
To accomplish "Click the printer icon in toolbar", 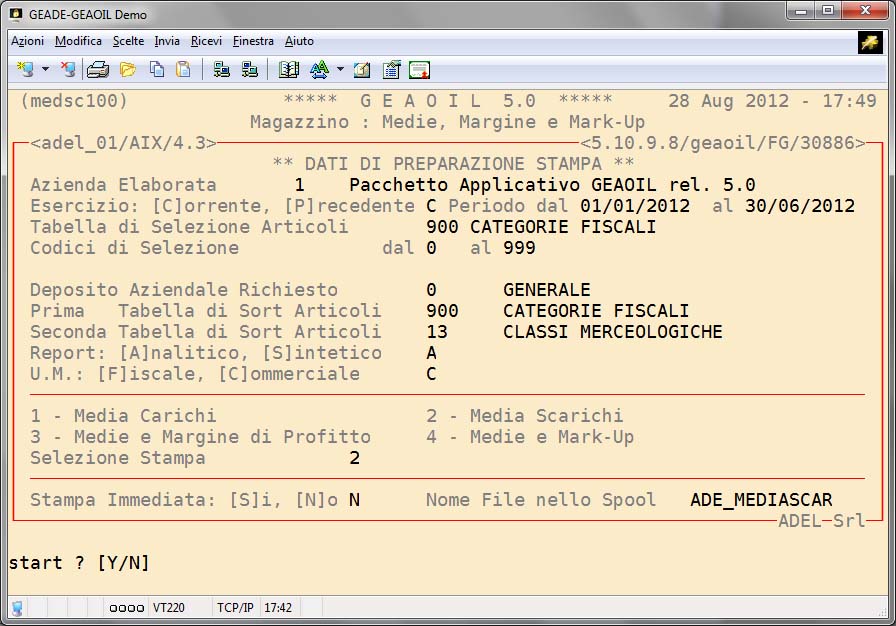I will click(x=98, y=70).
